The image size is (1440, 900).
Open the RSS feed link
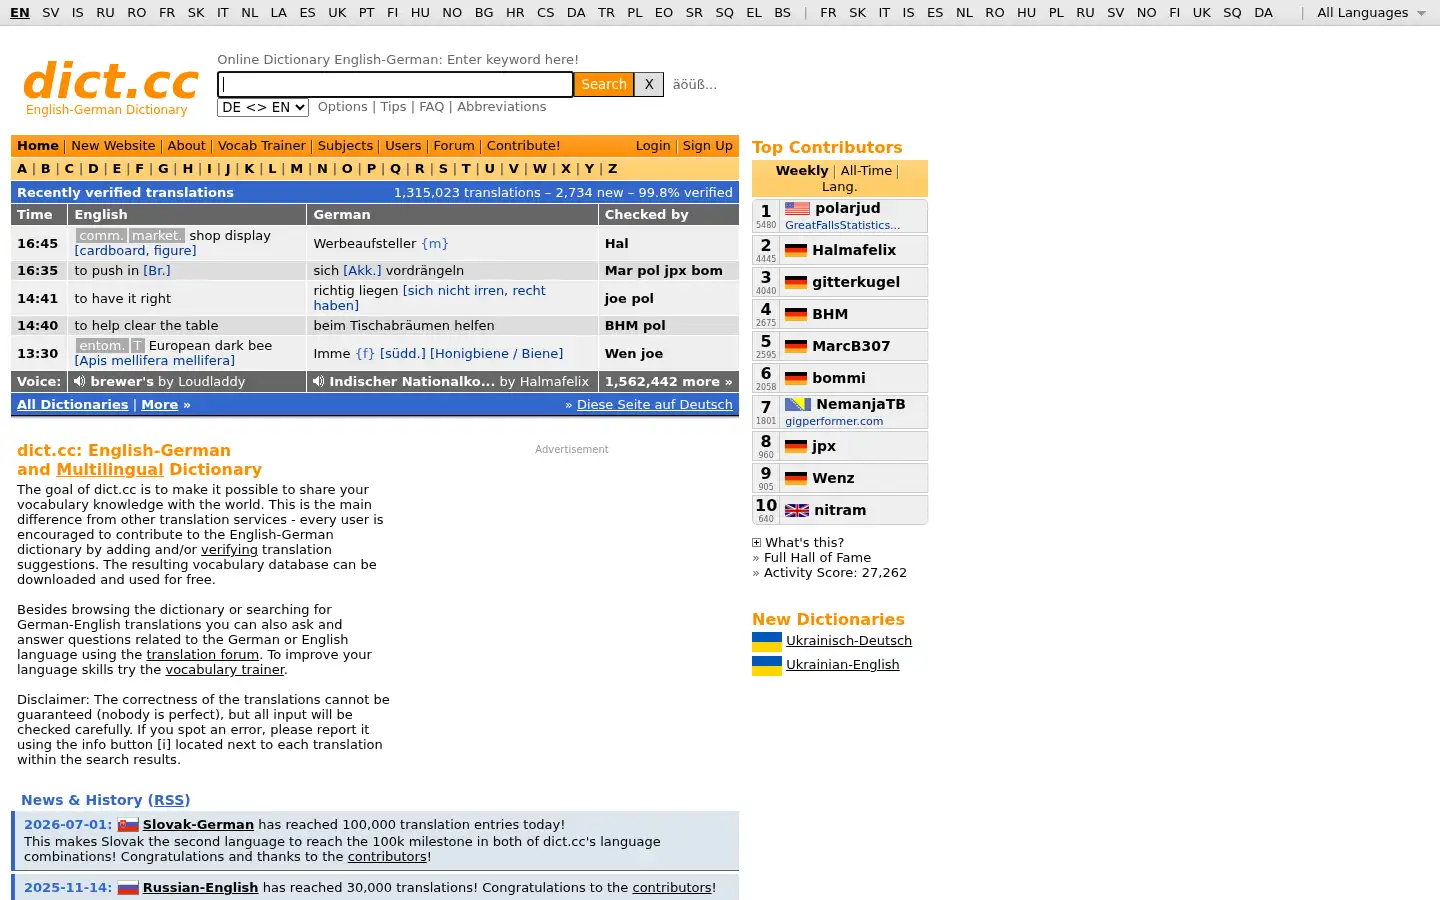(x=169, y=800)
